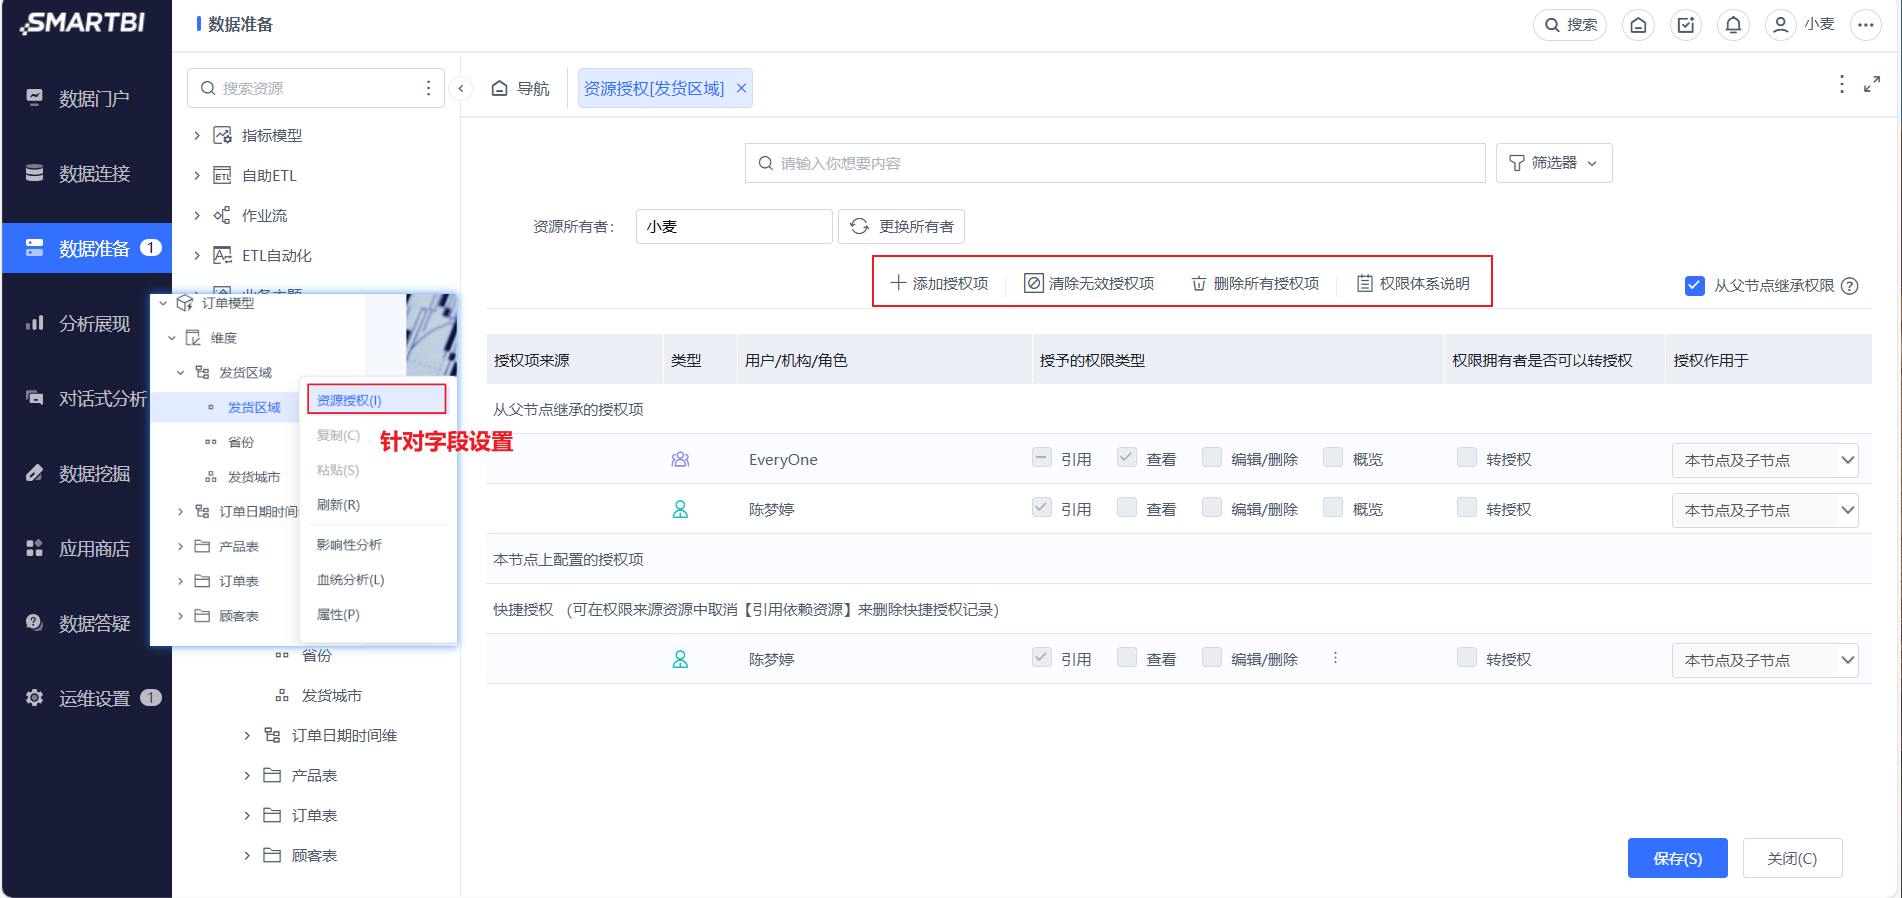This screenshot has width=1902, height=898.
Task: Toggle 编辑/删除 checkbox in EveryOne row
Action: pyautogui.click(x=1211, y=458)
